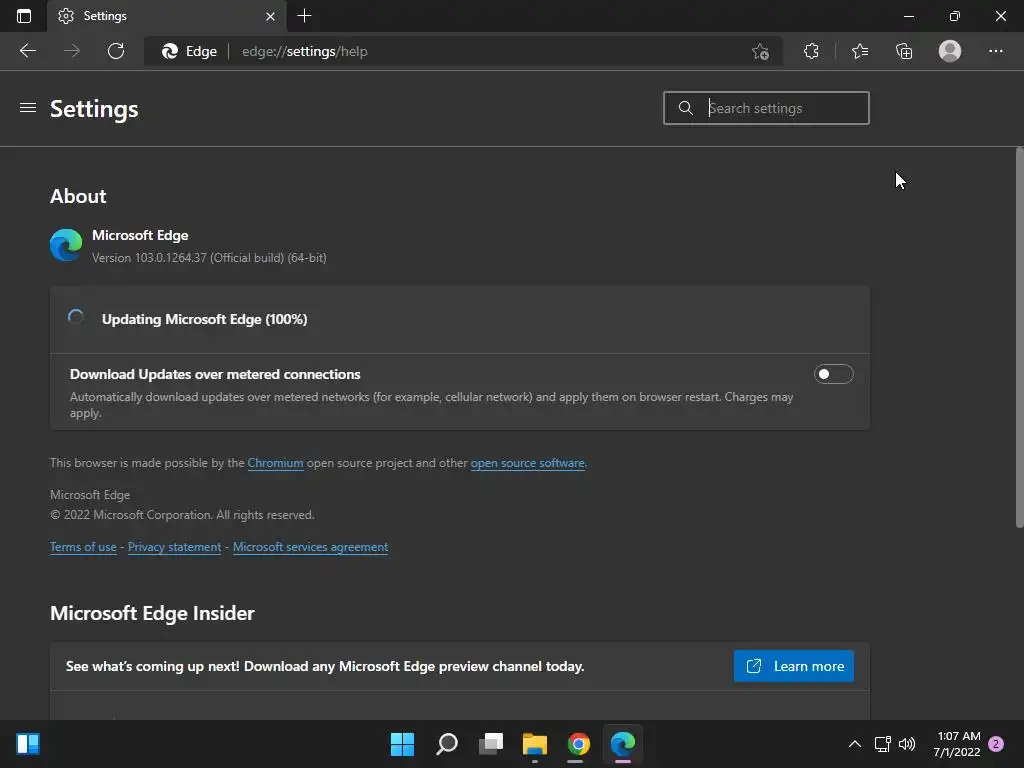Open Google Chrome from taskbar

click(x=578, y=744)
